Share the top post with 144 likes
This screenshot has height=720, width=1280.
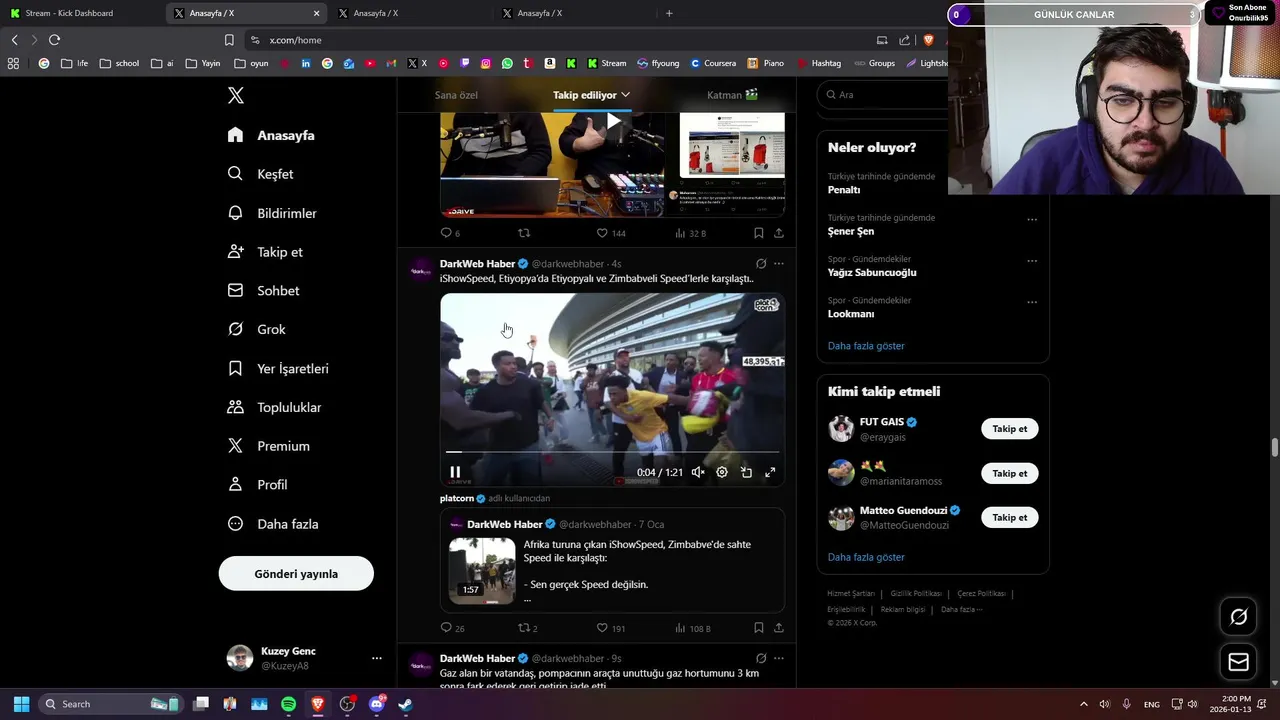(778, 233)
